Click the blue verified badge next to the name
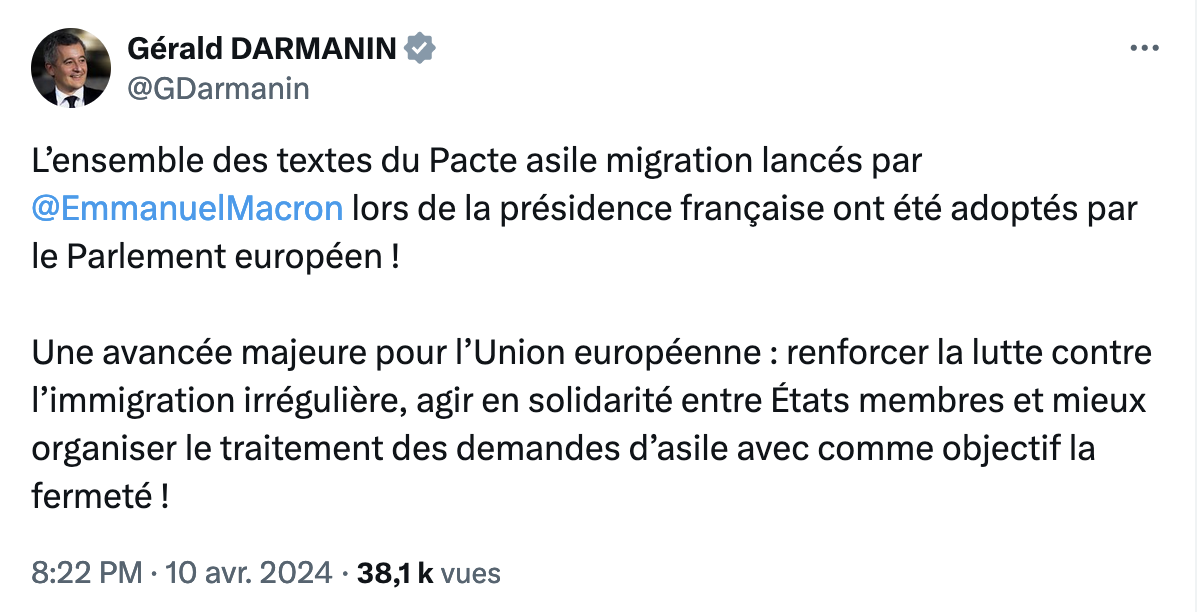 click(x=419, y=49)
